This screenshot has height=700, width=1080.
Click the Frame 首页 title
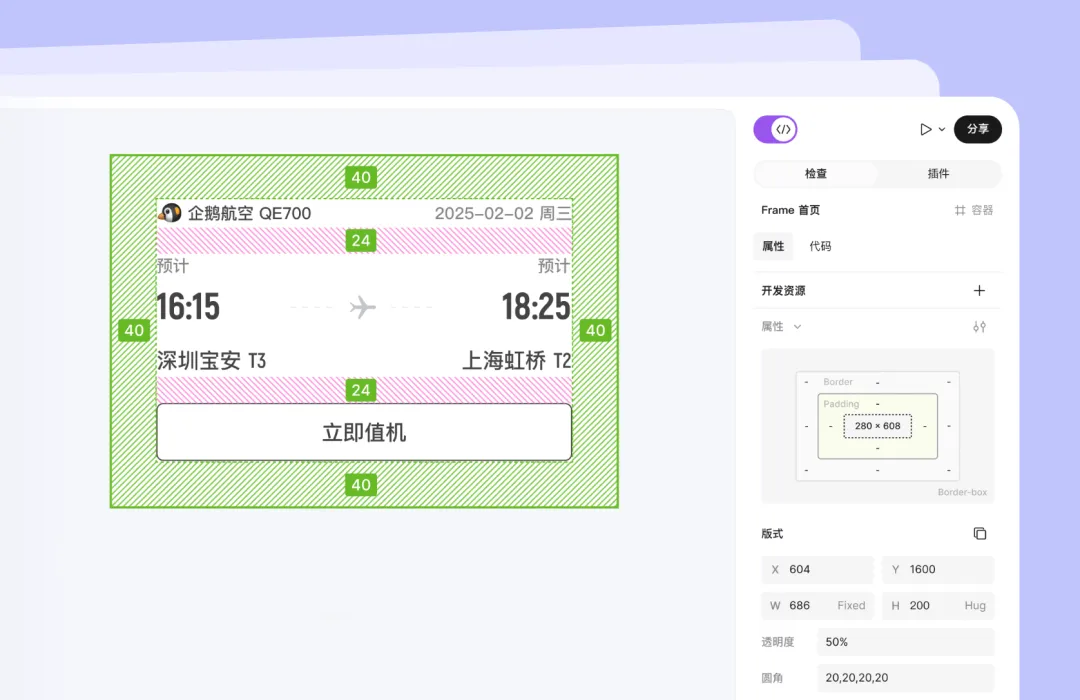pyautogui.click(x=790, y=210)
